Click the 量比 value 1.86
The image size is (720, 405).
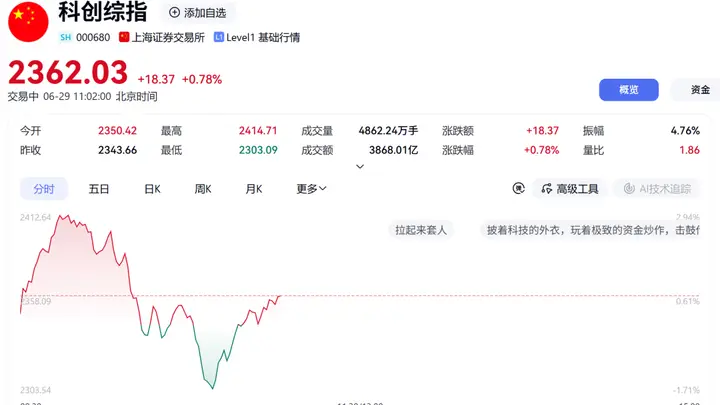click(x=689, y=150)
